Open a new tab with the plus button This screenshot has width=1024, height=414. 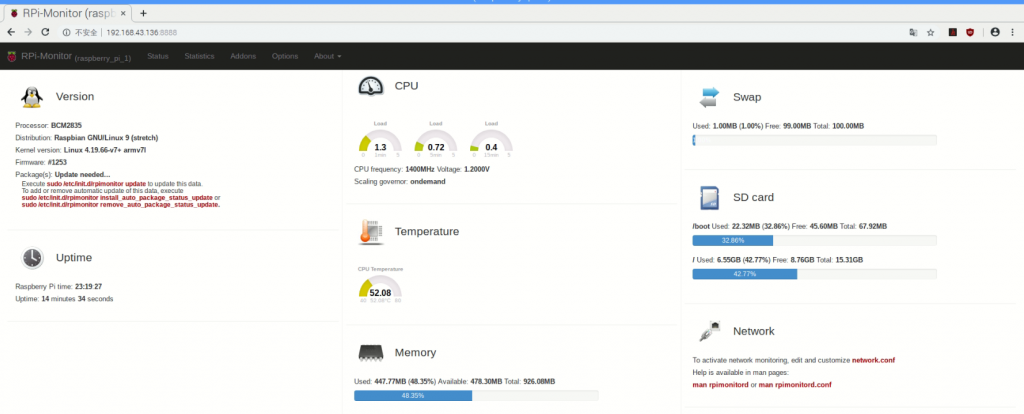tap(144, 13)
